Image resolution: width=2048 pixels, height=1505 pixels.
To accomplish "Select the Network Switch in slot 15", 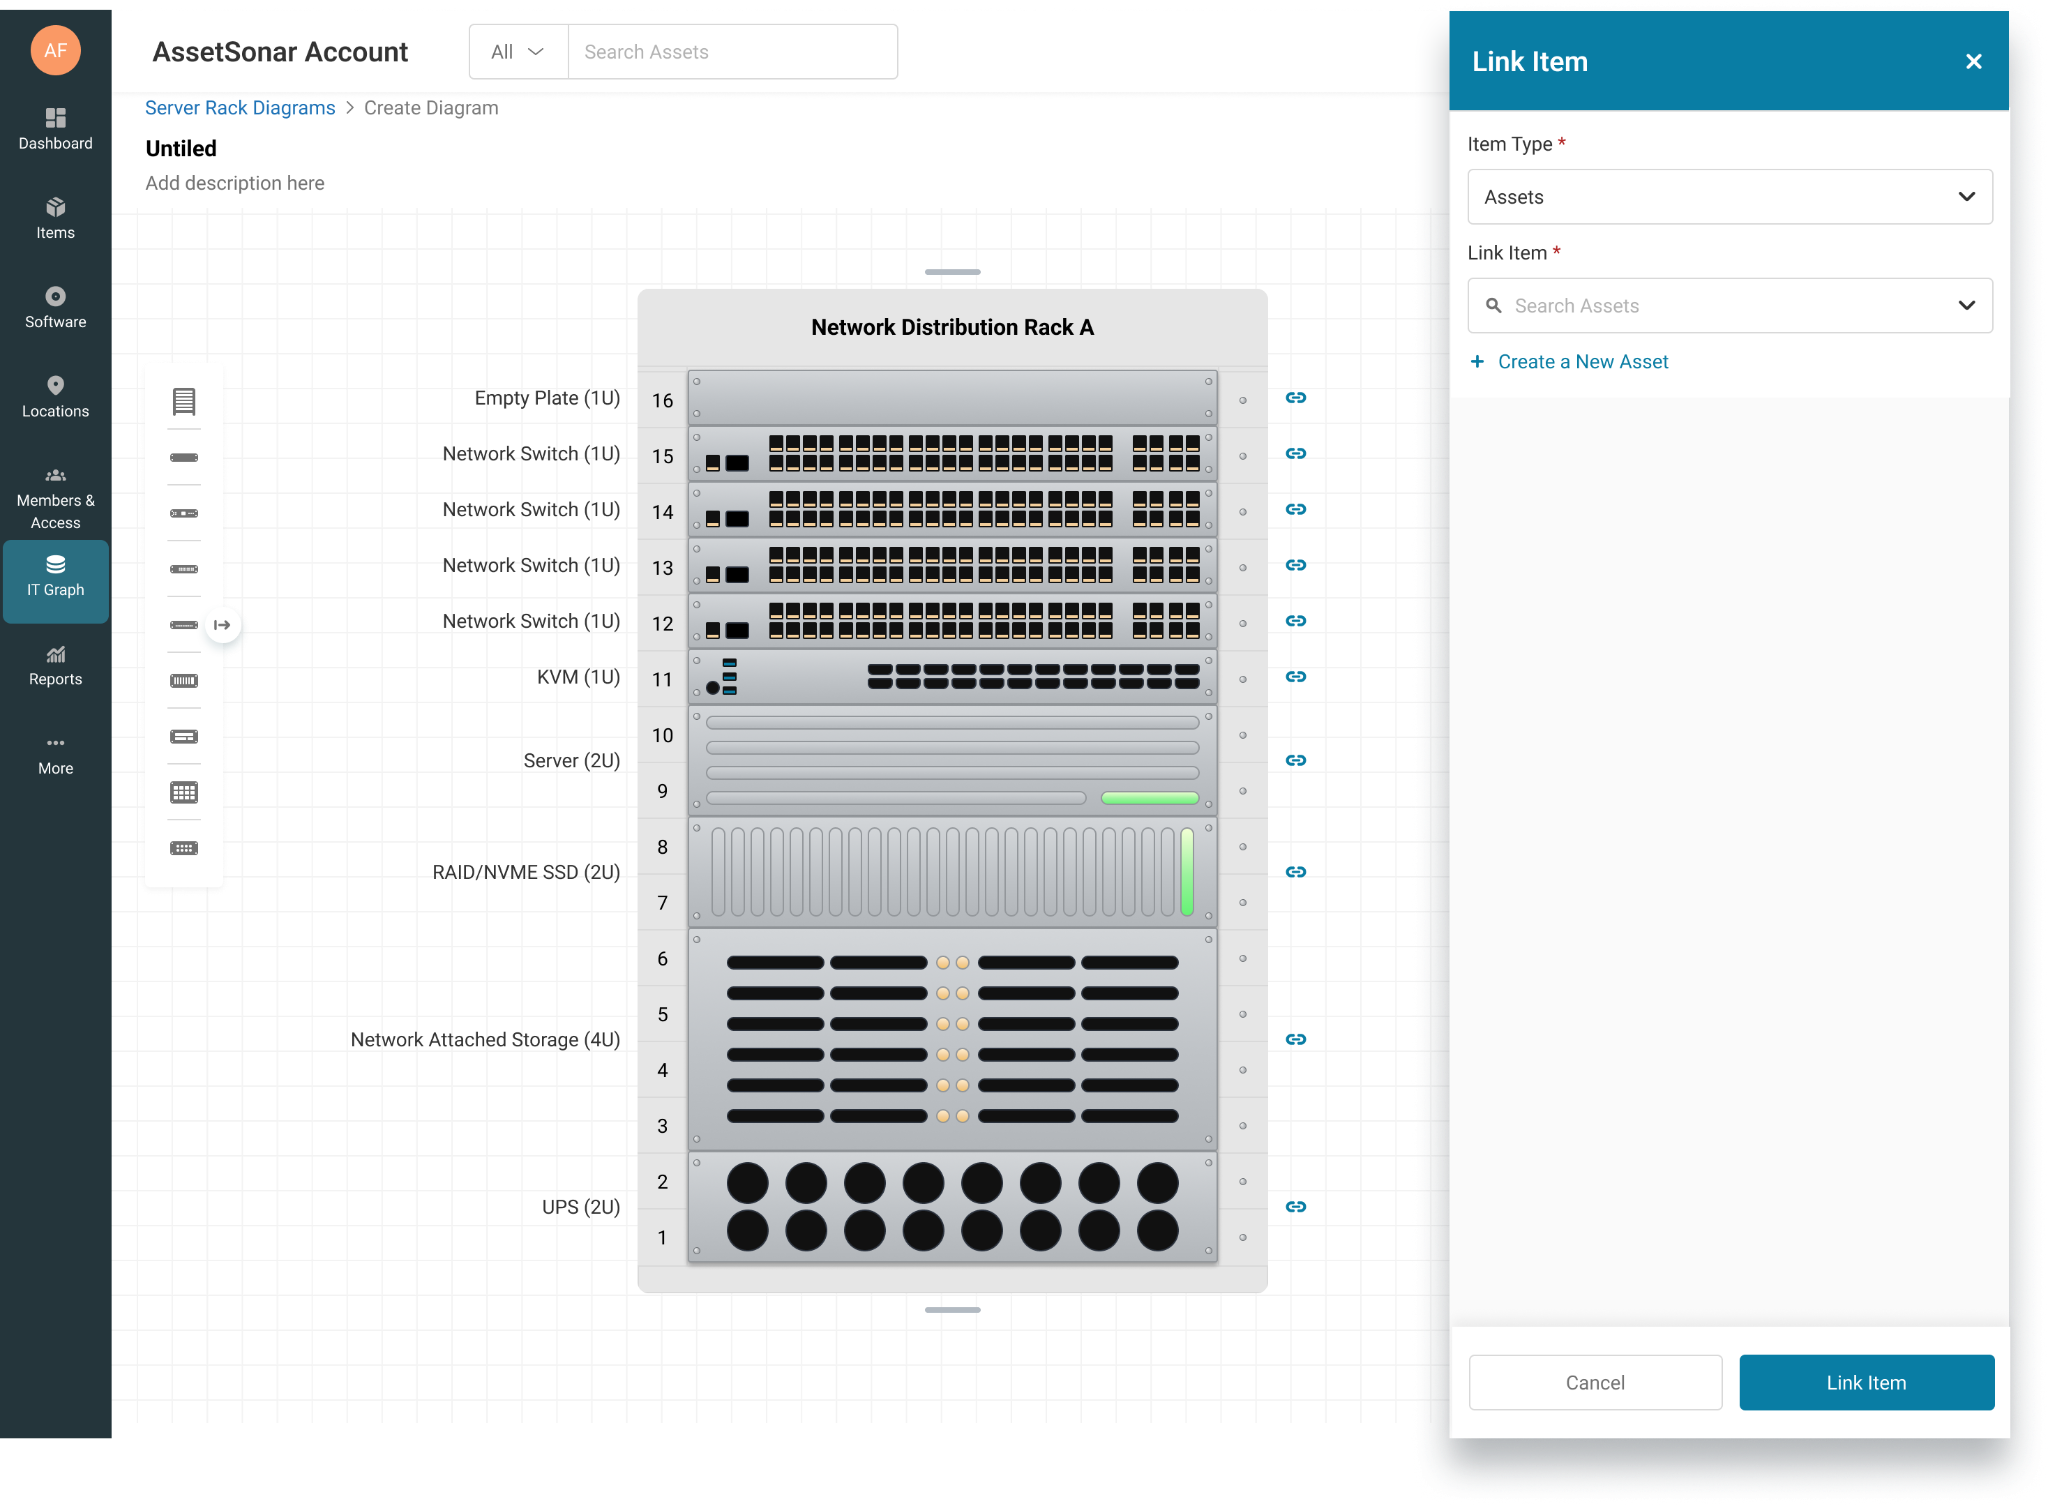I will tap(952, 454).
